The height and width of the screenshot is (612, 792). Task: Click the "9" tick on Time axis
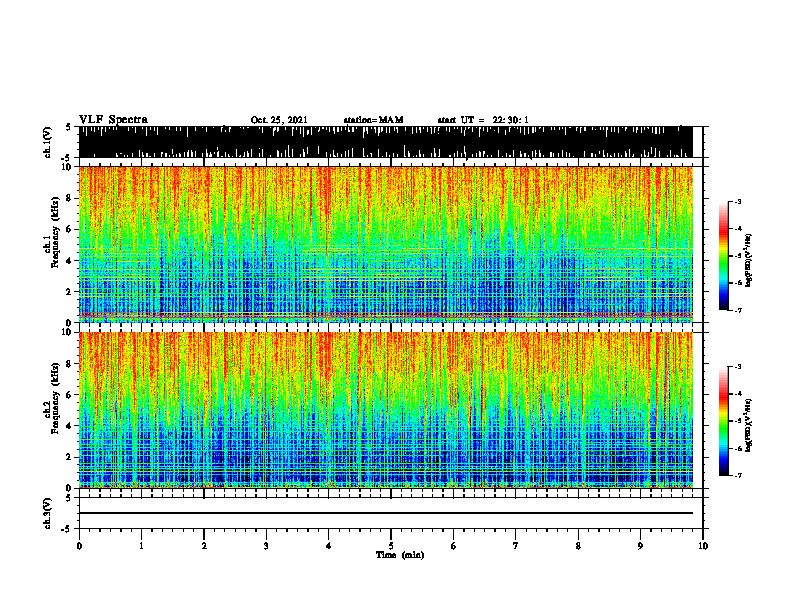[640, 546]
